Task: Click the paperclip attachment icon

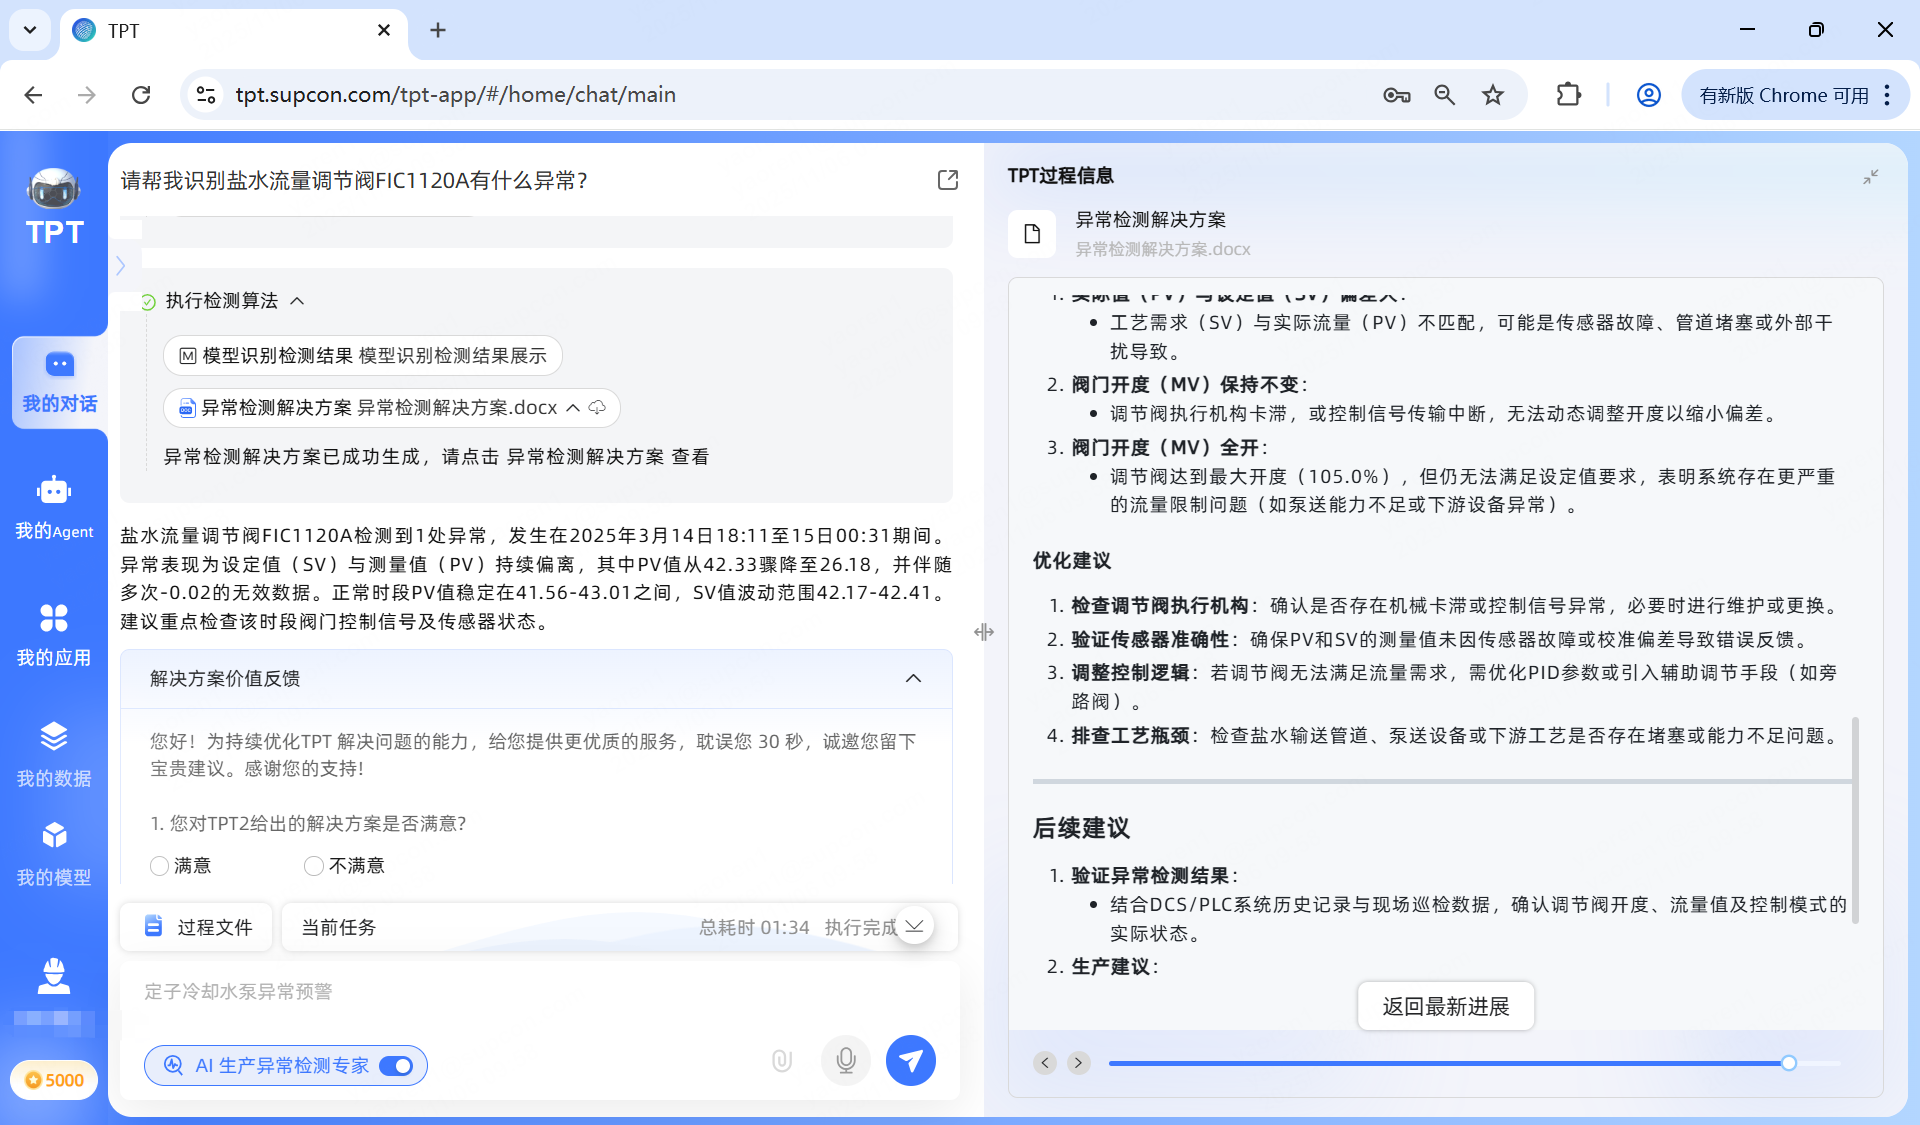Action: (x=781, y=1060)
